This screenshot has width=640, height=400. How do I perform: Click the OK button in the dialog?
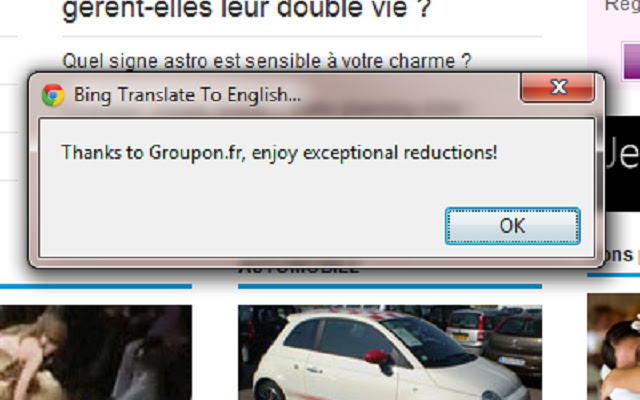[x=512, y=226]
